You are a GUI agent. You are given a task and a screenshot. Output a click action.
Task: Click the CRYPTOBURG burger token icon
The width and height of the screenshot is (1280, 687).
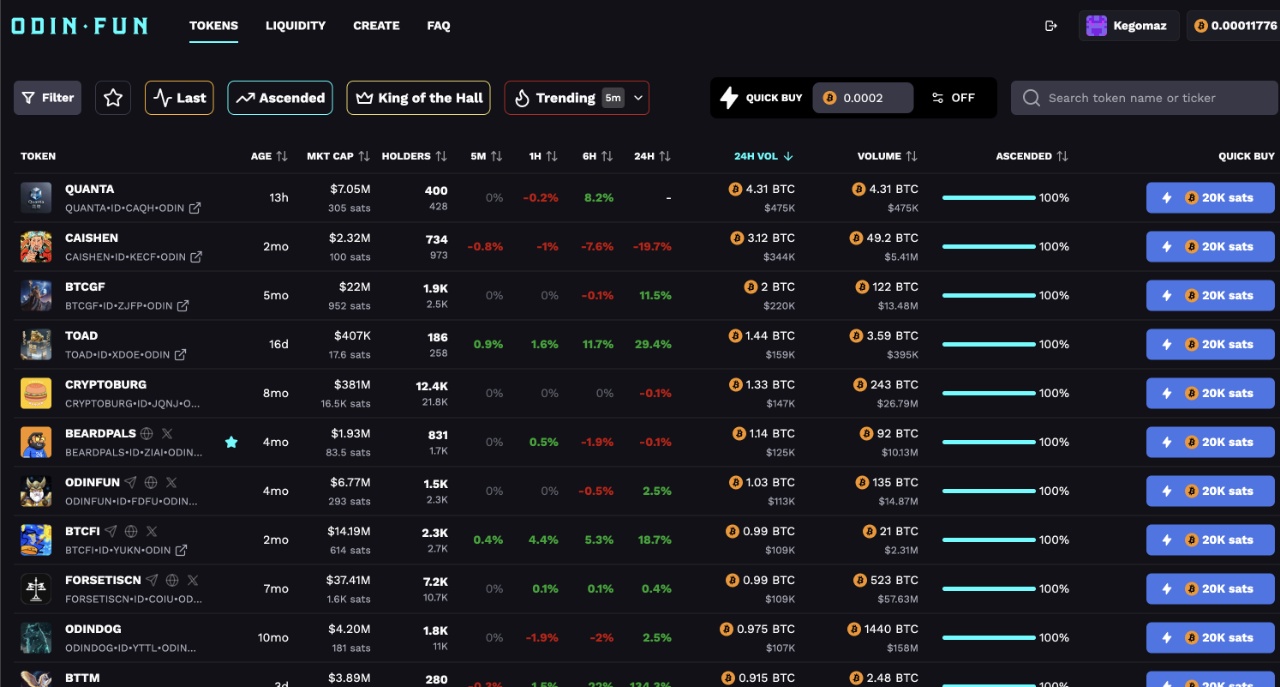(x=36, y=393)
